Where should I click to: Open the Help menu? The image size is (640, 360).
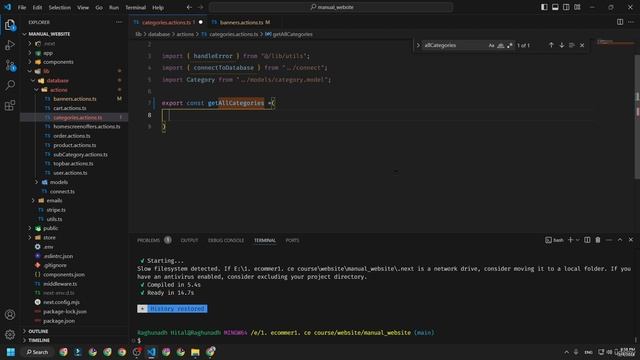[x=158, y=7]
